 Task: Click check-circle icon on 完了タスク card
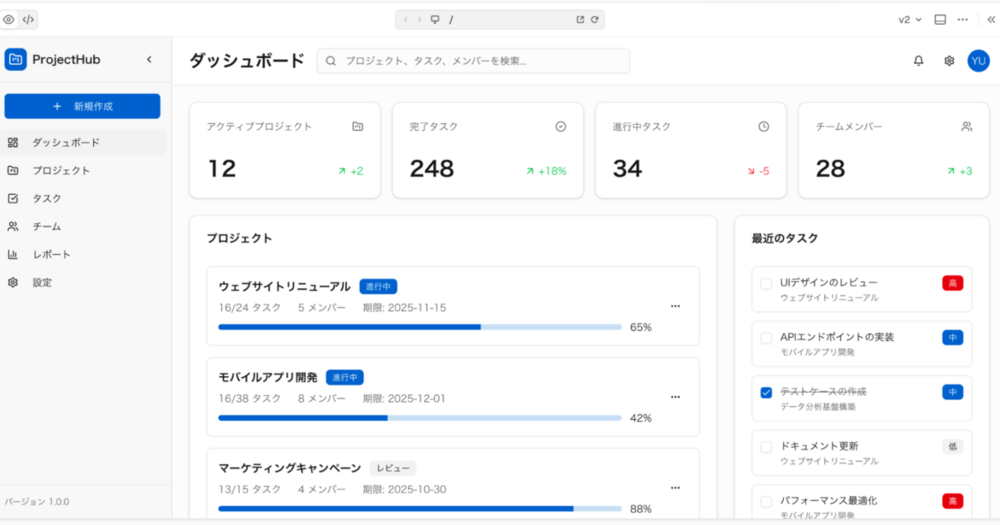tap(561, 126)
